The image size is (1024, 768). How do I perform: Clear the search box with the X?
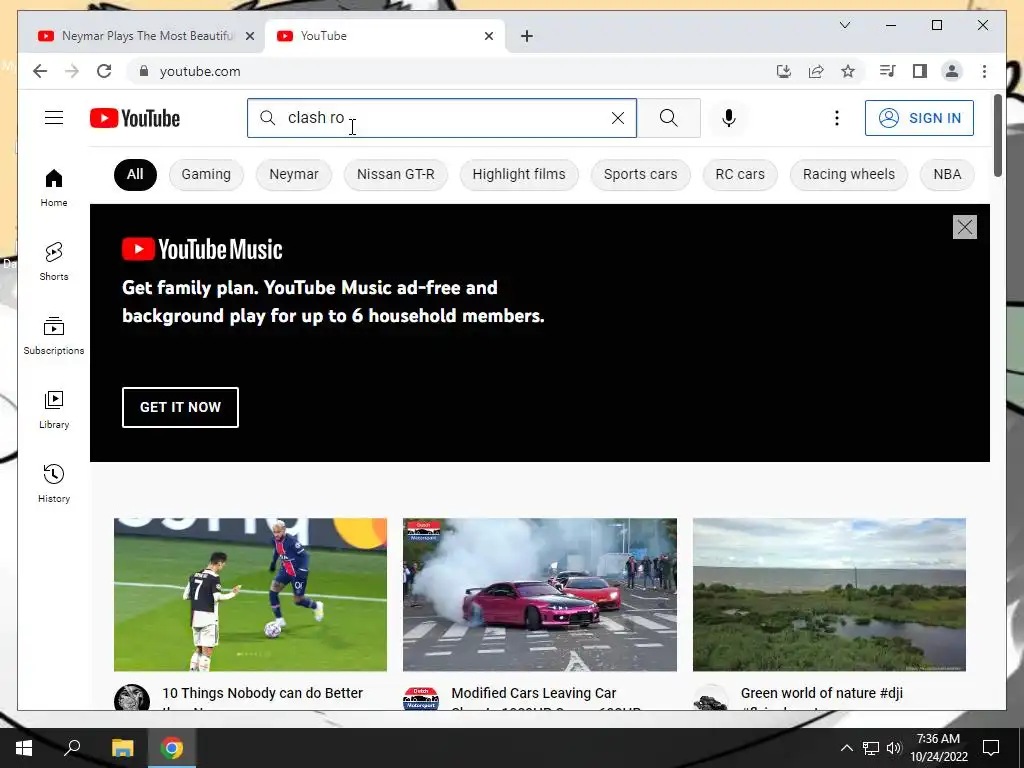pos(618,118)
